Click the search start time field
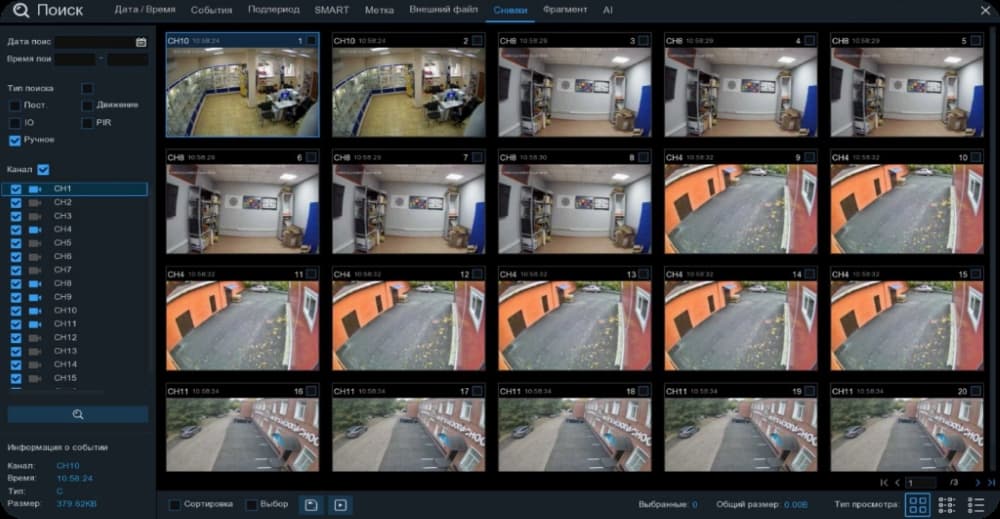This screenshot has width=1000, height=519. tap(75, 60)
